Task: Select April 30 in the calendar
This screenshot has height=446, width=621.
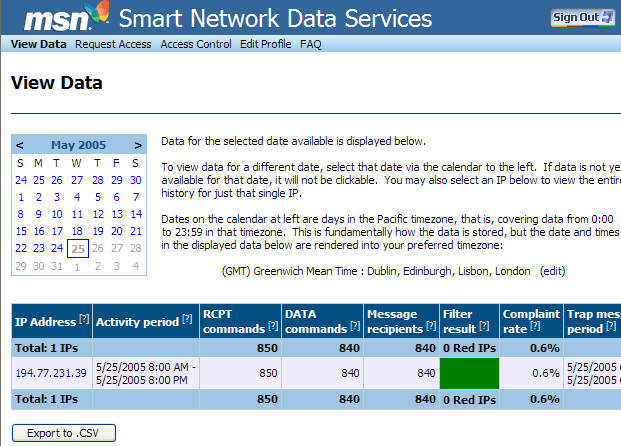Action: (136, 180)
